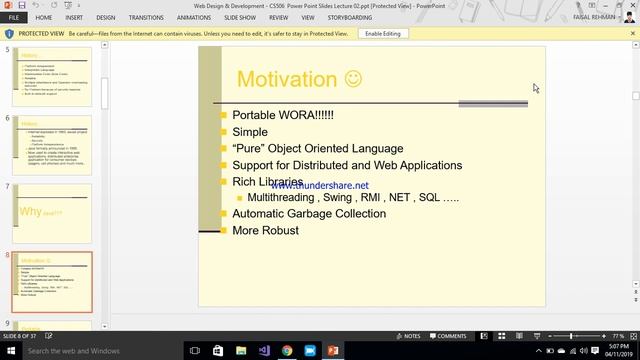This screenshot has height=360, width=640.
Task: Click the Next Slide double-arrow button
Action: click(x=636, y=300)
